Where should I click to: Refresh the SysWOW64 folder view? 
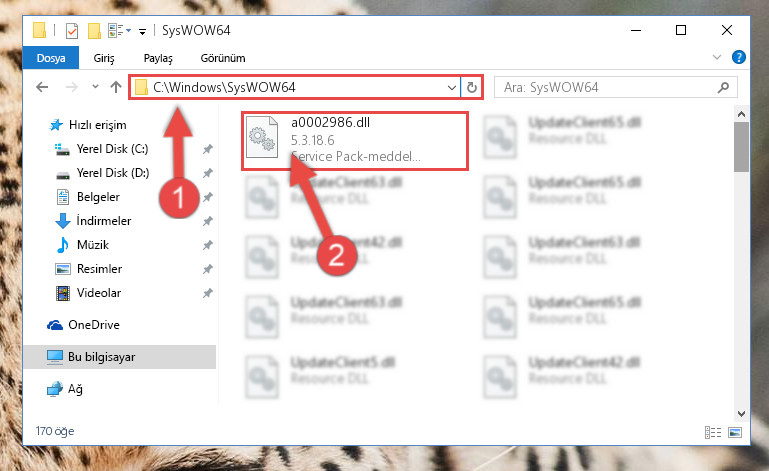coord(472,87)
